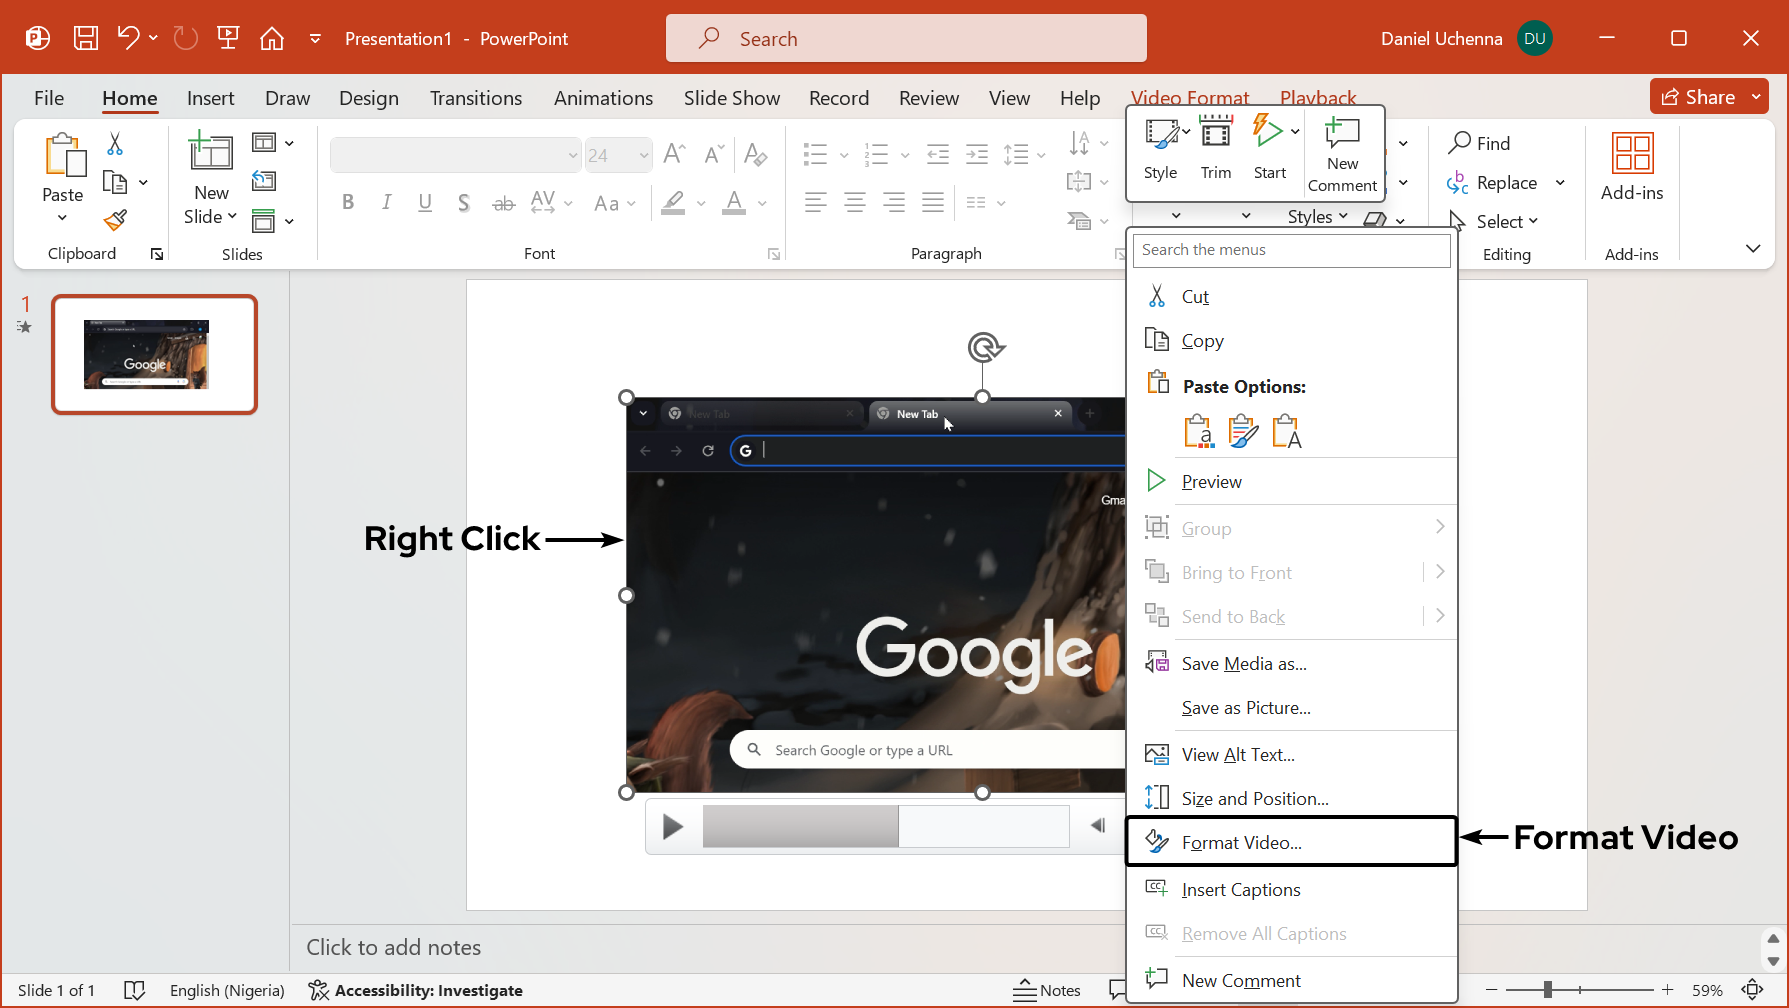This screenshot has width=1789, height=1008.
Task: Expand the Share button dropdown
Action: click(1756, 97)
